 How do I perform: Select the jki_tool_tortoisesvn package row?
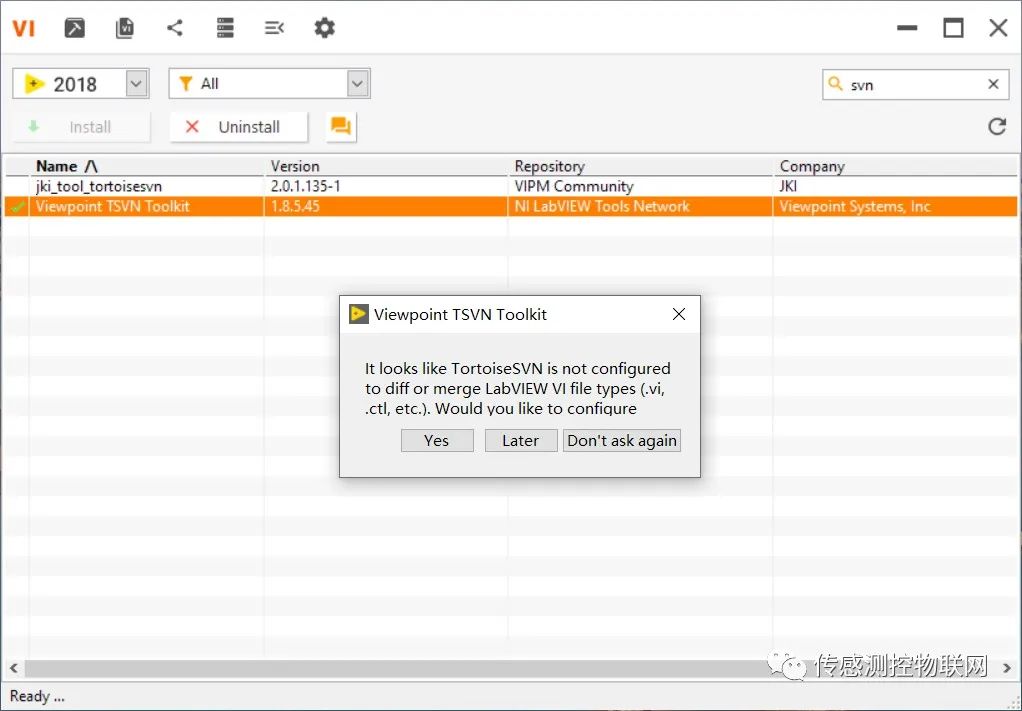coord(99,186)
